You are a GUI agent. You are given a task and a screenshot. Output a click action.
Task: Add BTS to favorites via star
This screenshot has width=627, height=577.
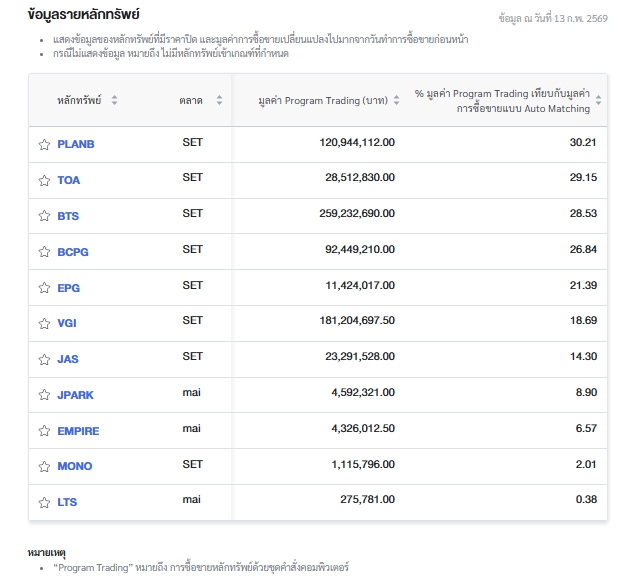point(44,216)
